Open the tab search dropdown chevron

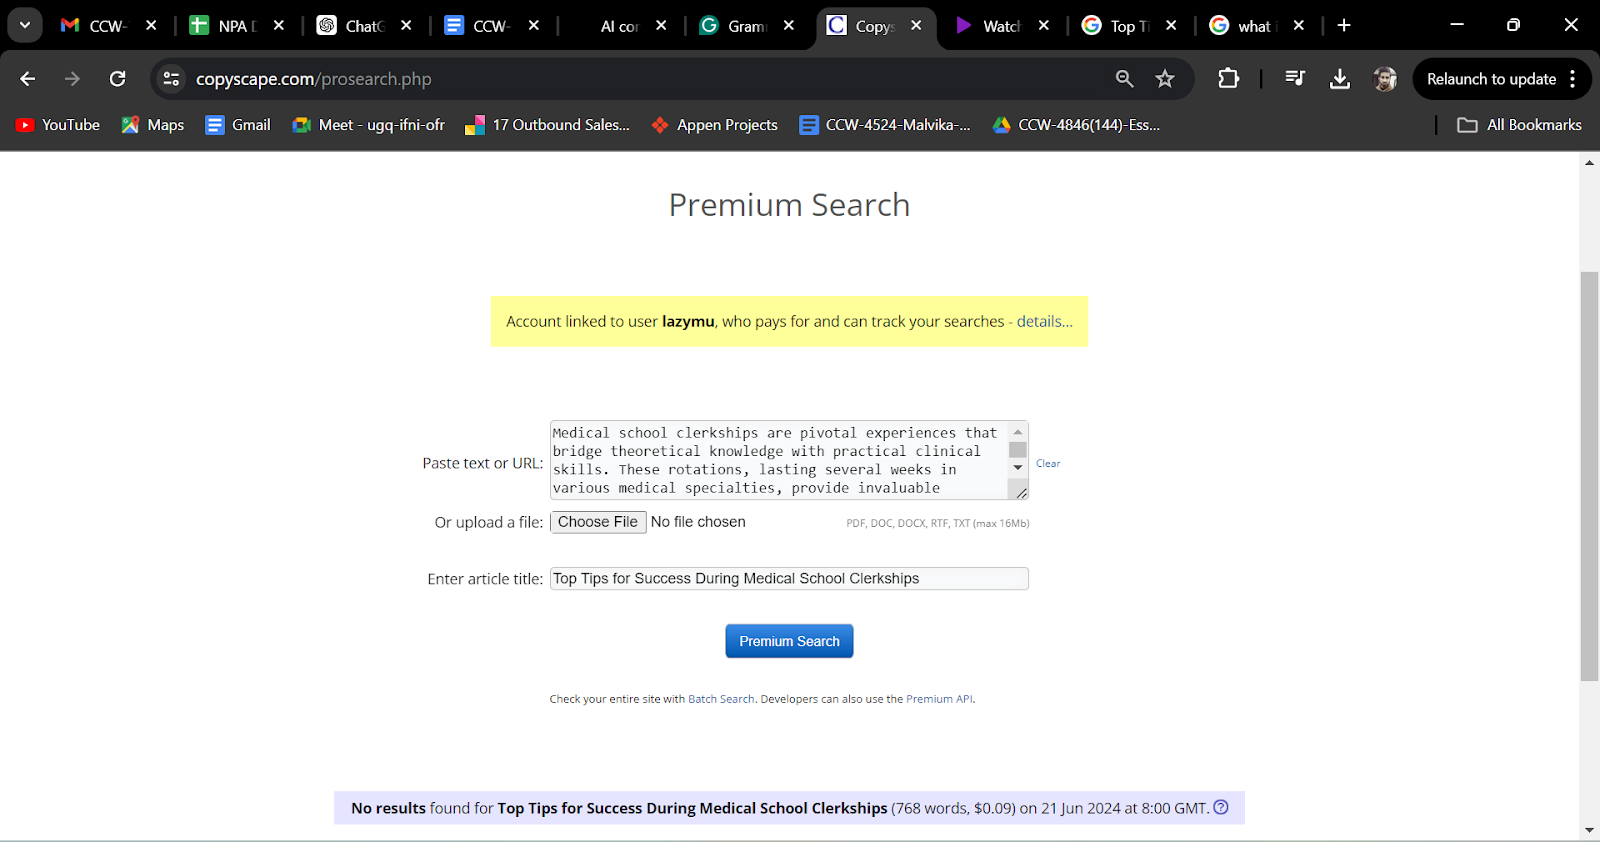(24, 25)
